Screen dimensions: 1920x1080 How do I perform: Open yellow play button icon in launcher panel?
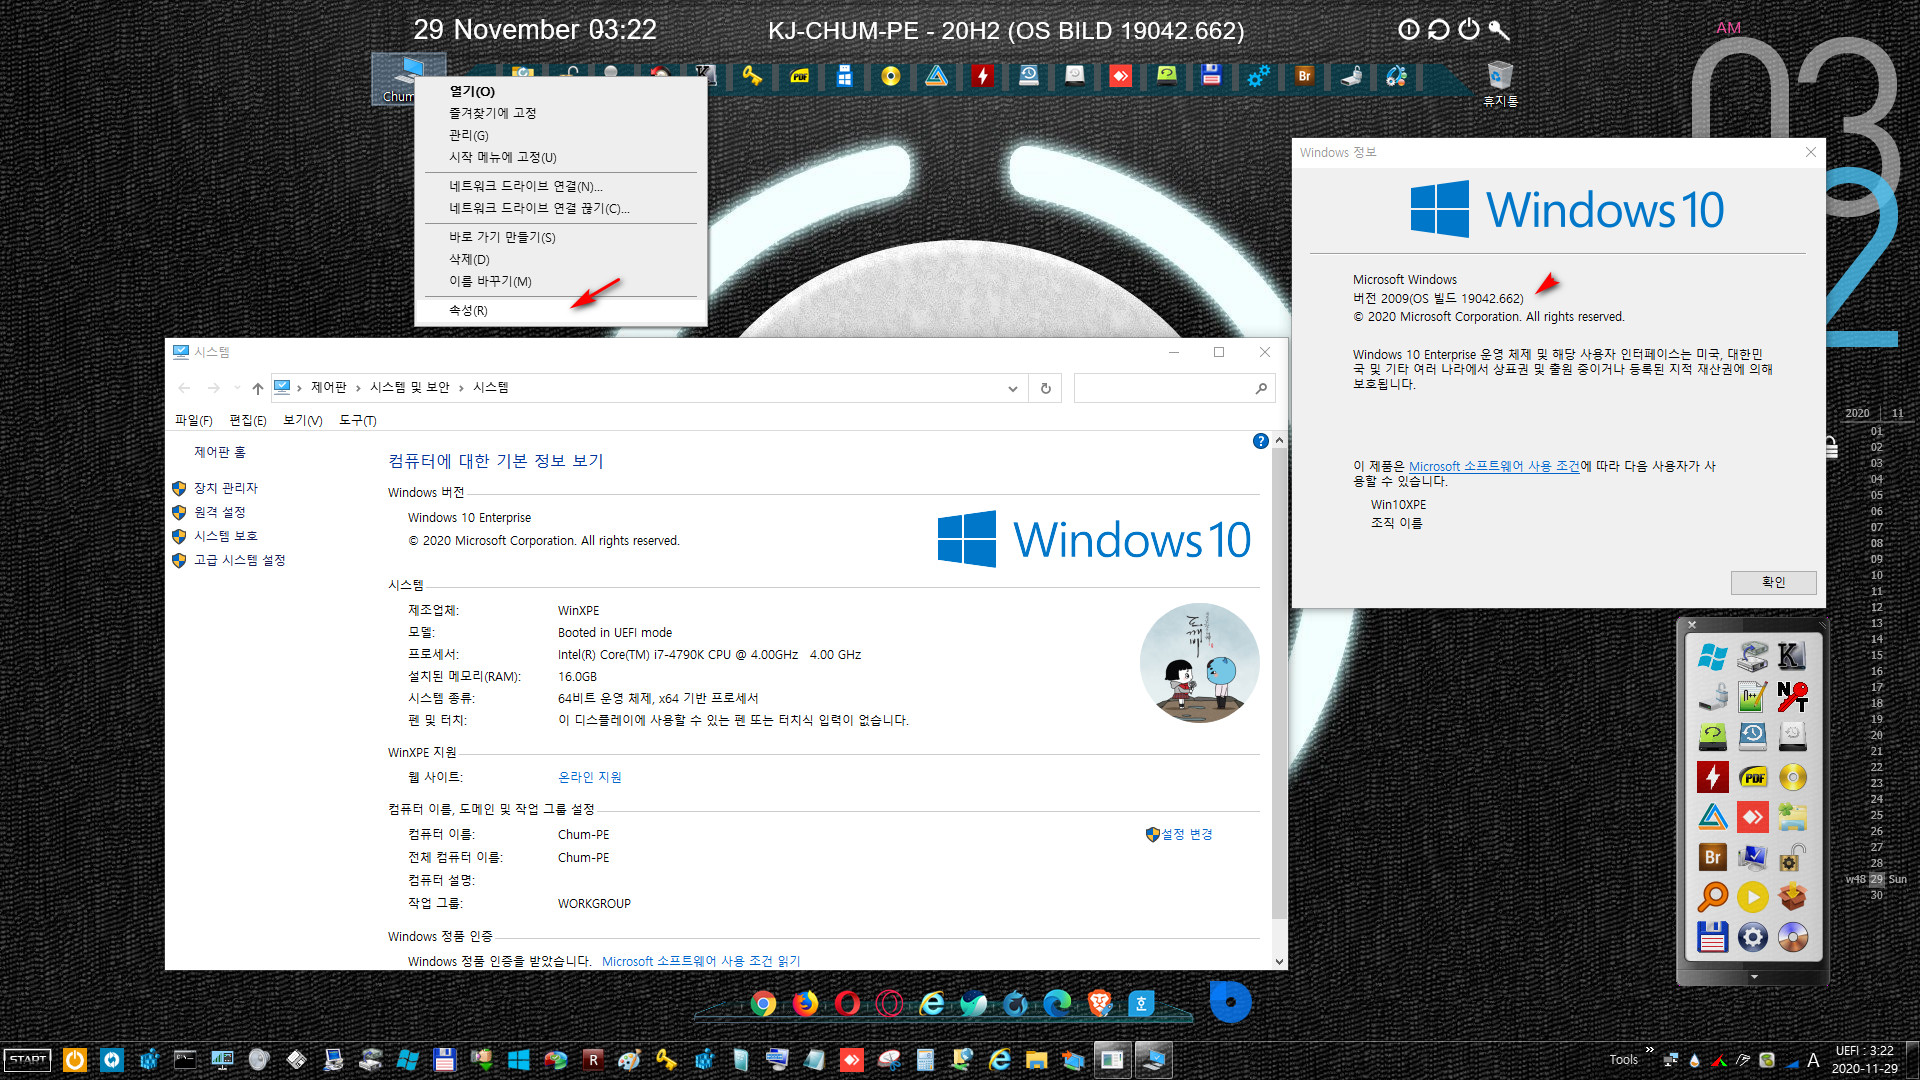click(x=1752, y=897)
